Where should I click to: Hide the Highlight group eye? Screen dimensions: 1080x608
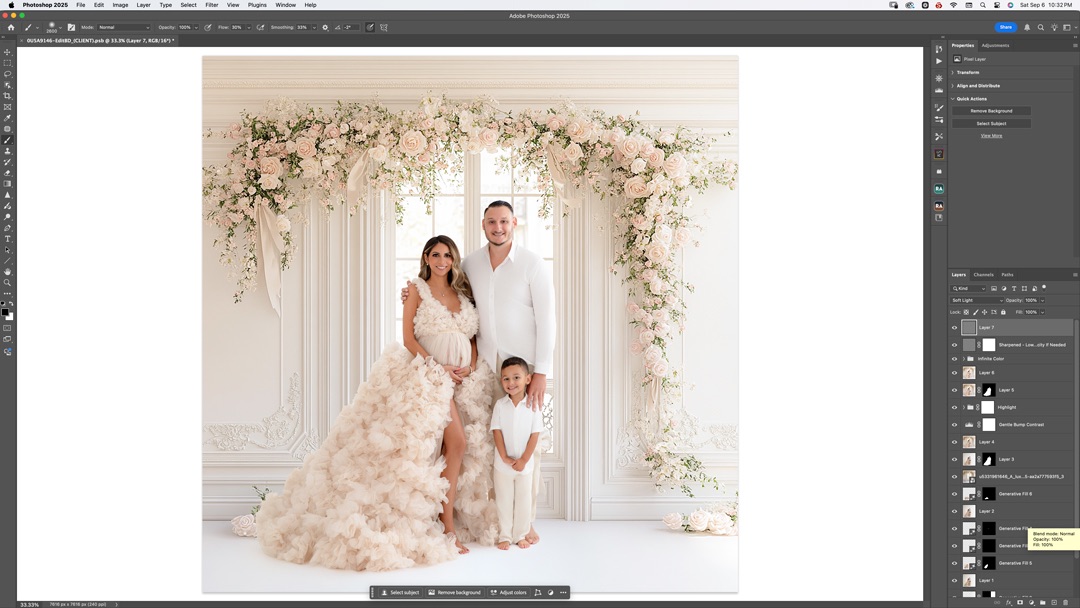(x=955, y=408)
